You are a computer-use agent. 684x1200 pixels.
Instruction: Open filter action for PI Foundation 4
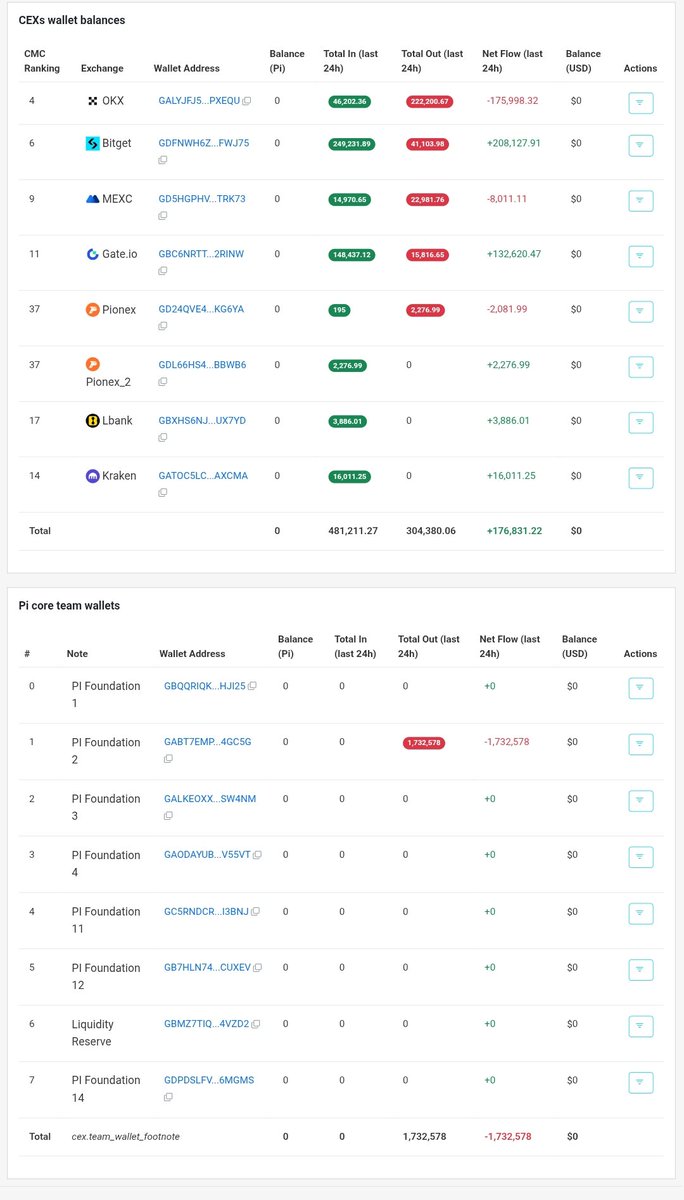click(640, 857)
